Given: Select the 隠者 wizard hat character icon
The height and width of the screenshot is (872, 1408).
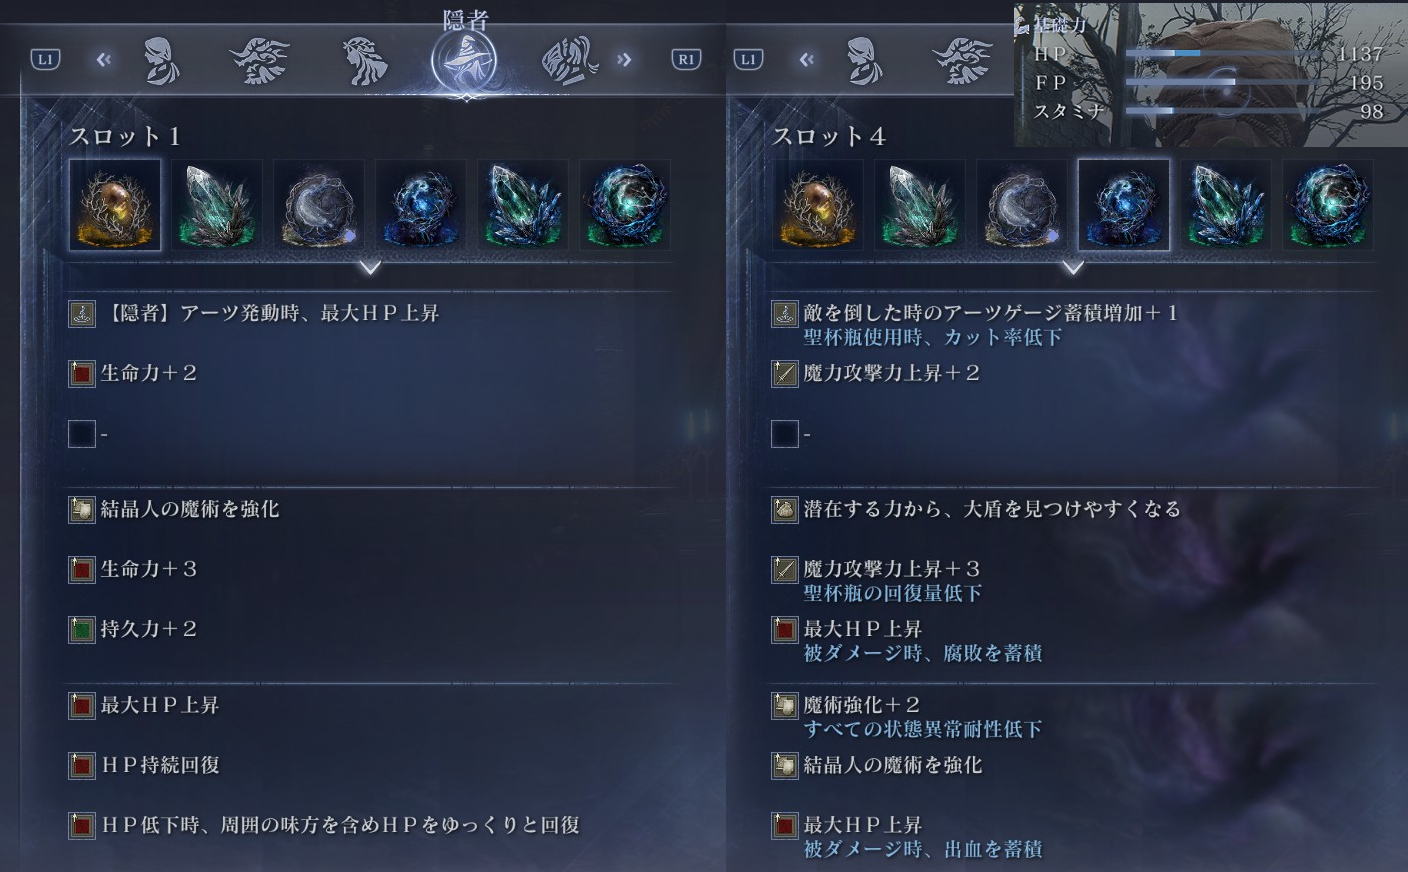Looking at the screenshot, I should [464, 61].
